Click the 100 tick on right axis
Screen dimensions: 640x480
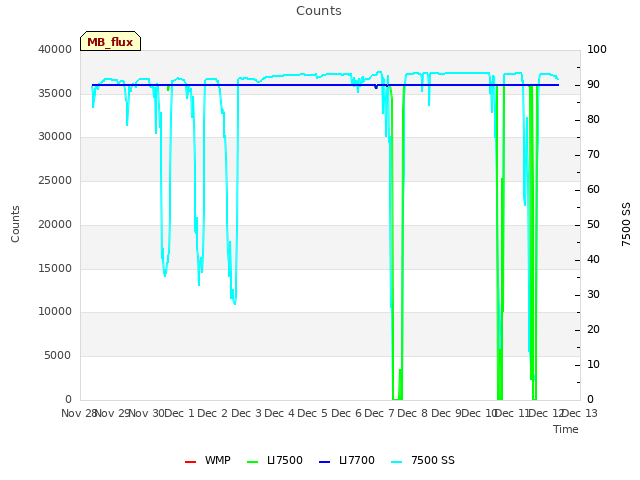[597, 49]
